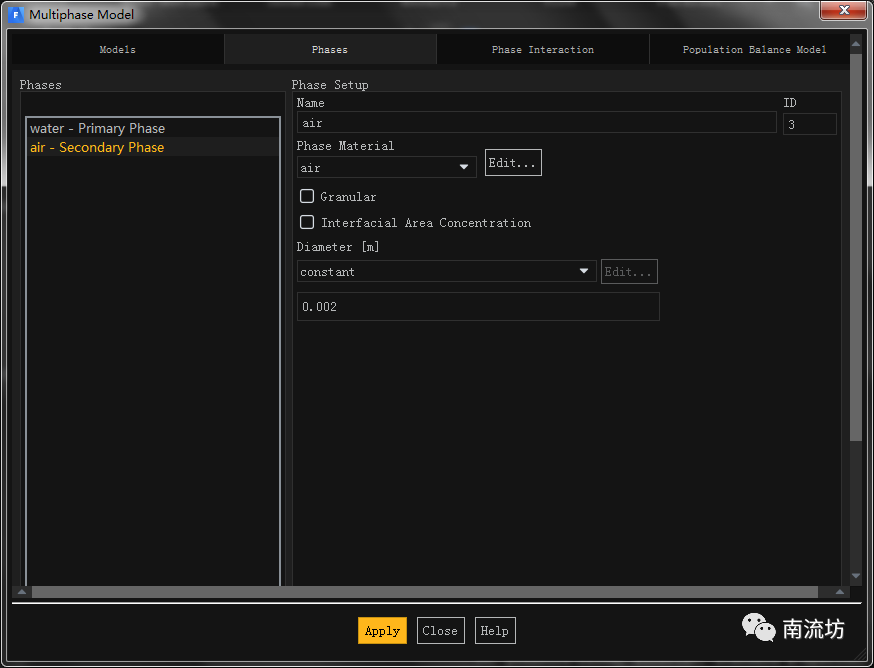
Task: Open the Phase Material dropdown
Action: (386, 168)
